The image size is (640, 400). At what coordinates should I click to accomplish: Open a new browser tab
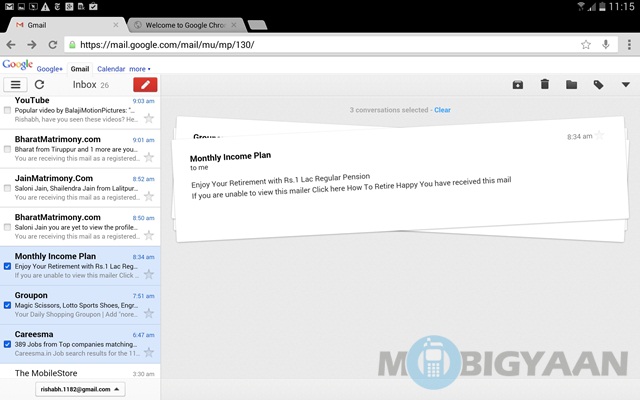pos(258,25)
